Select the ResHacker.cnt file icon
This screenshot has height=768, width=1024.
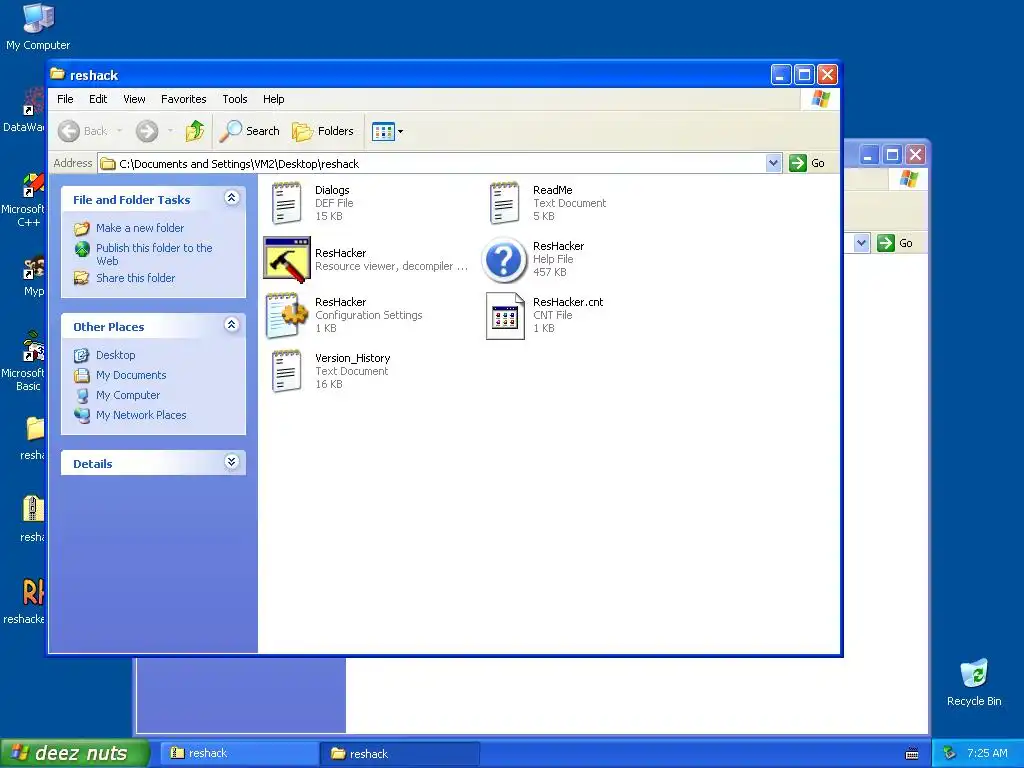505,315
